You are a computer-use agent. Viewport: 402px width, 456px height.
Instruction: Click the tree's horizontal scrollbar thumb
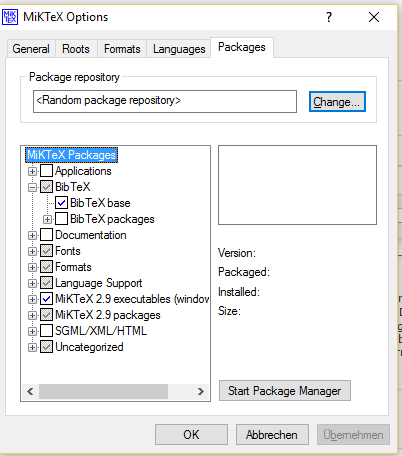point(103,391)
